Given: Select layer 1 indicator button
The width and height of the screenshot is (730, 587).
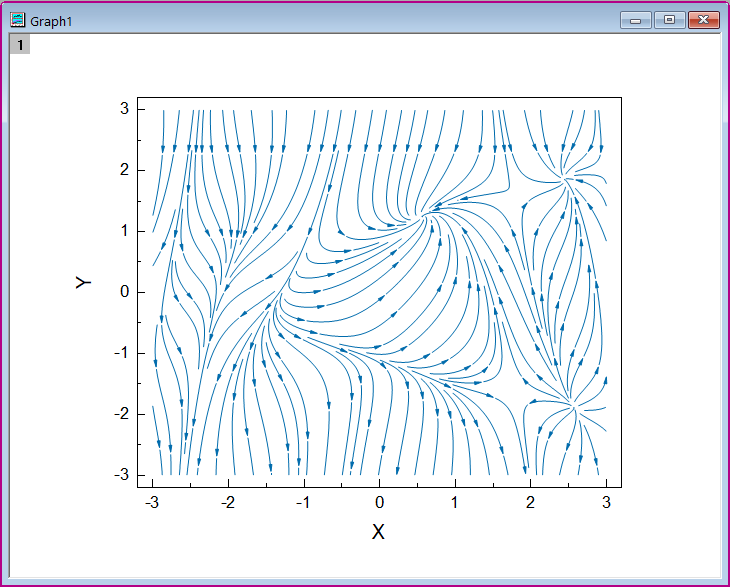Looking at the screenshot, I should tap(20, 45).
